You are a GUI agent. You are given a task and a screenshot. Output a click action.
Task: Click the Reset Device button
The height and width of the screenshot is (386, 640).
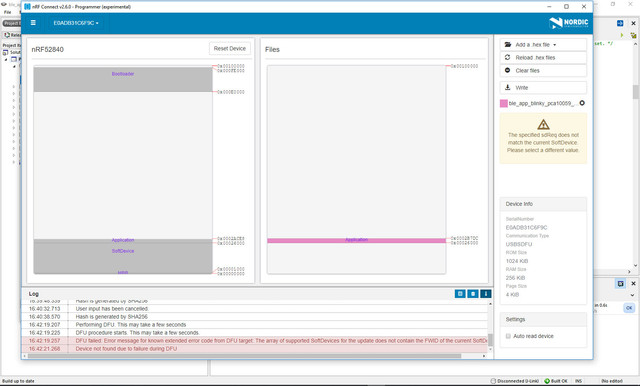click(x=230, y=48)
